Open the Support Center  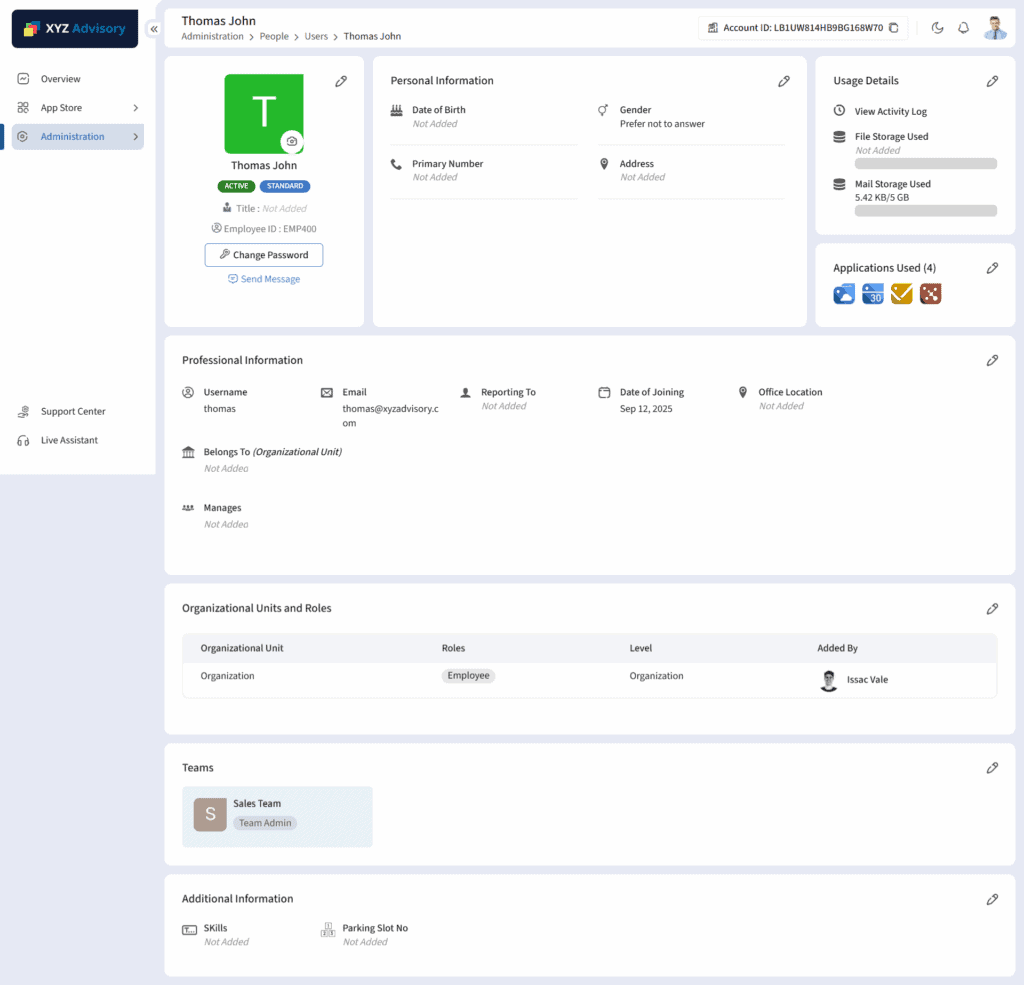pos(72,411)
